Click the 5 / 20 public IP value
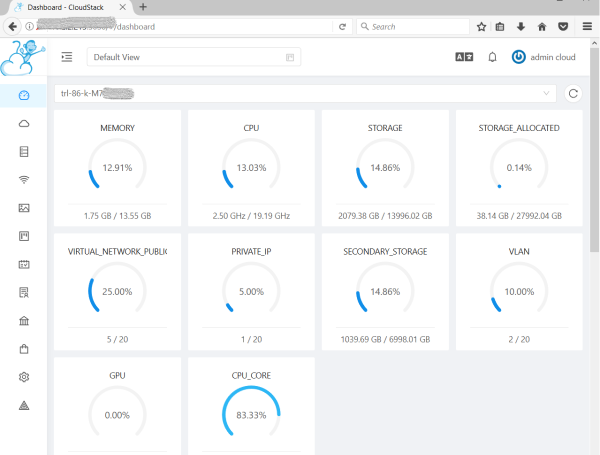The height and width of the screenshot is (455, 600). (x=117, y=339)
